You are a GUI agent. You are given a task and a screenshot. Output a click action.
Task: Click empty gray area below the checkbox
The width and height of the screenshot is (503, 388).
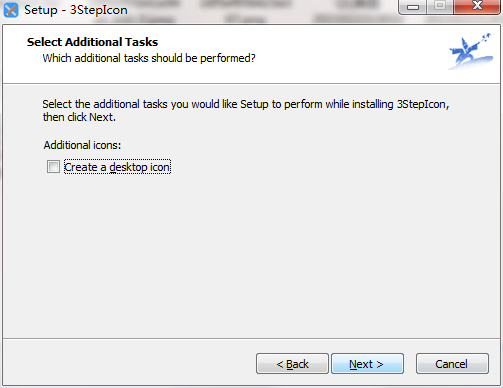pos(250,253)
